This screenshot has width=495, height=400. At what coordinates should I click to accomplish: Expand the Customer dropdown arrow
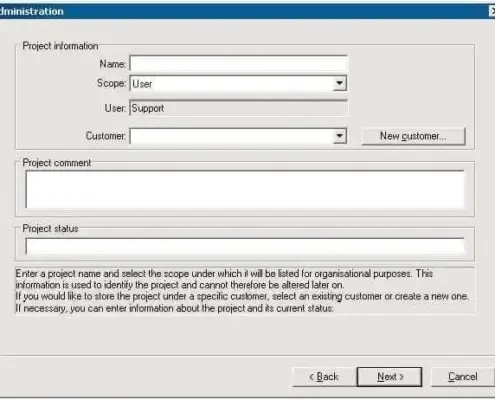tap(339, 136)
